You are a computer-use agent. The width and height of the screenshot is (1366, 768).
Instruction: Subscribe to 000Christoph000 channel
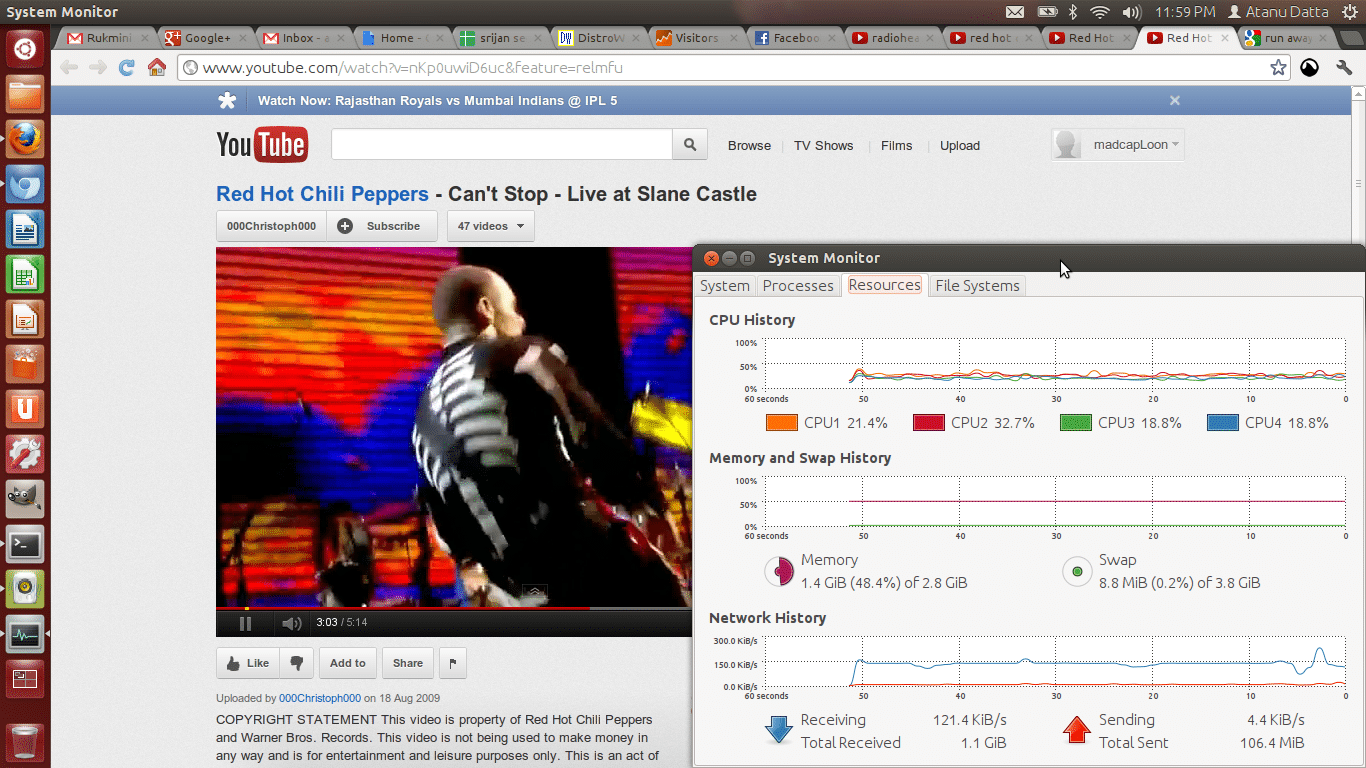pyautogui.click(x=381, y=226)
